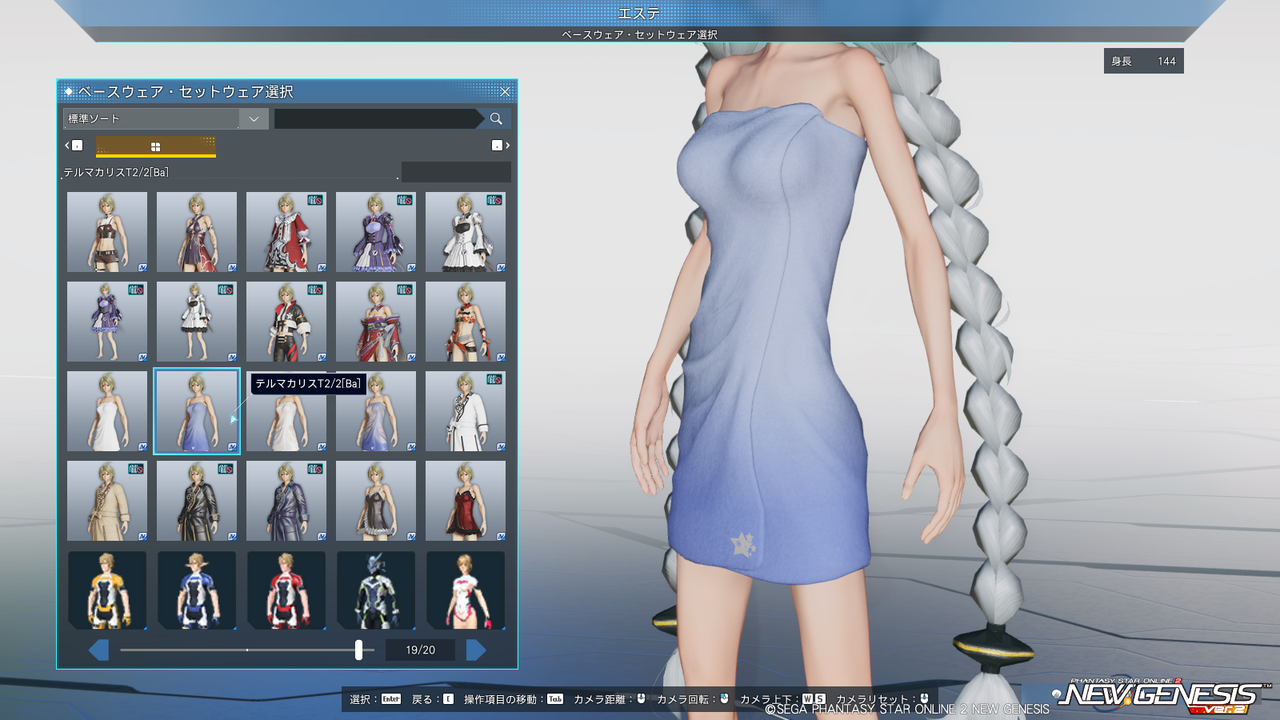Adjust the page slider handle
1280x720 pixels.
[x=359, y=650]
